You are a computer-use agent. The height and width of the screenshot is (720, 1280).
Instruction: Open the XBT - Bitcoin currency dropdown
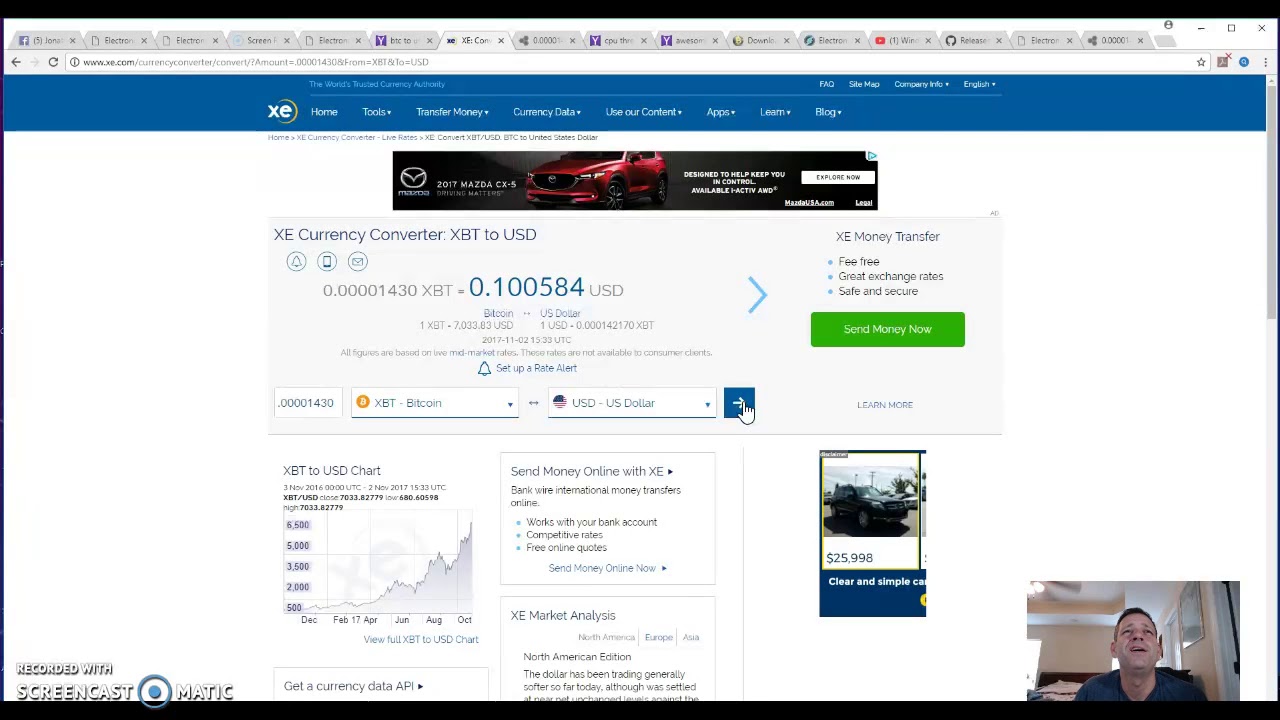[434, 403]
